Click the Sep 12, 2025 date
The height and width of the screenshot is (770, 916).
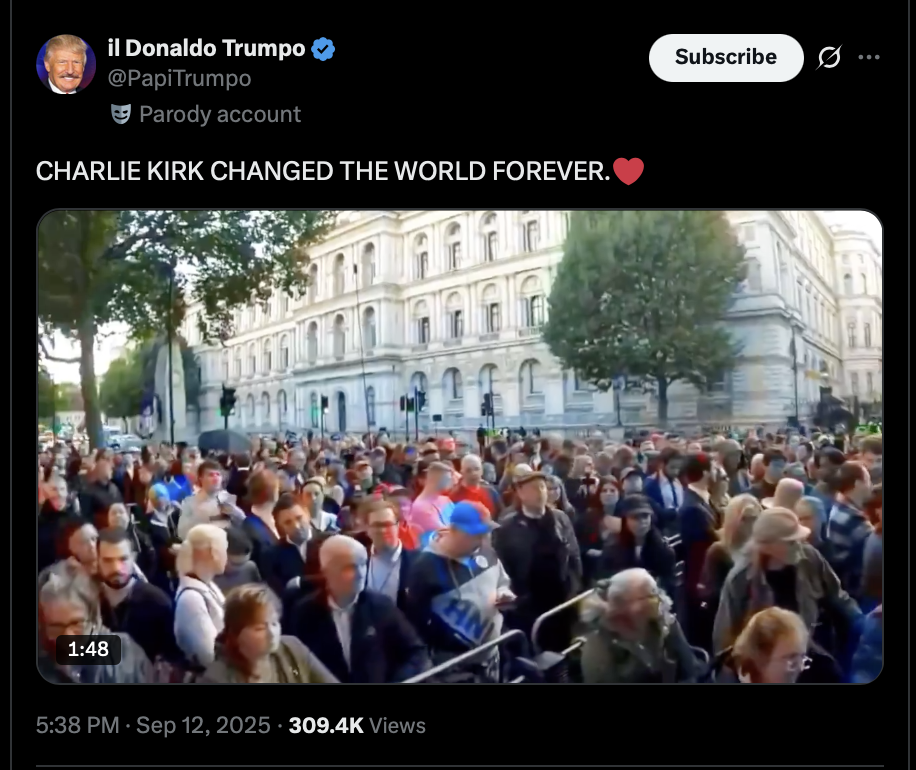click(203, 726)
